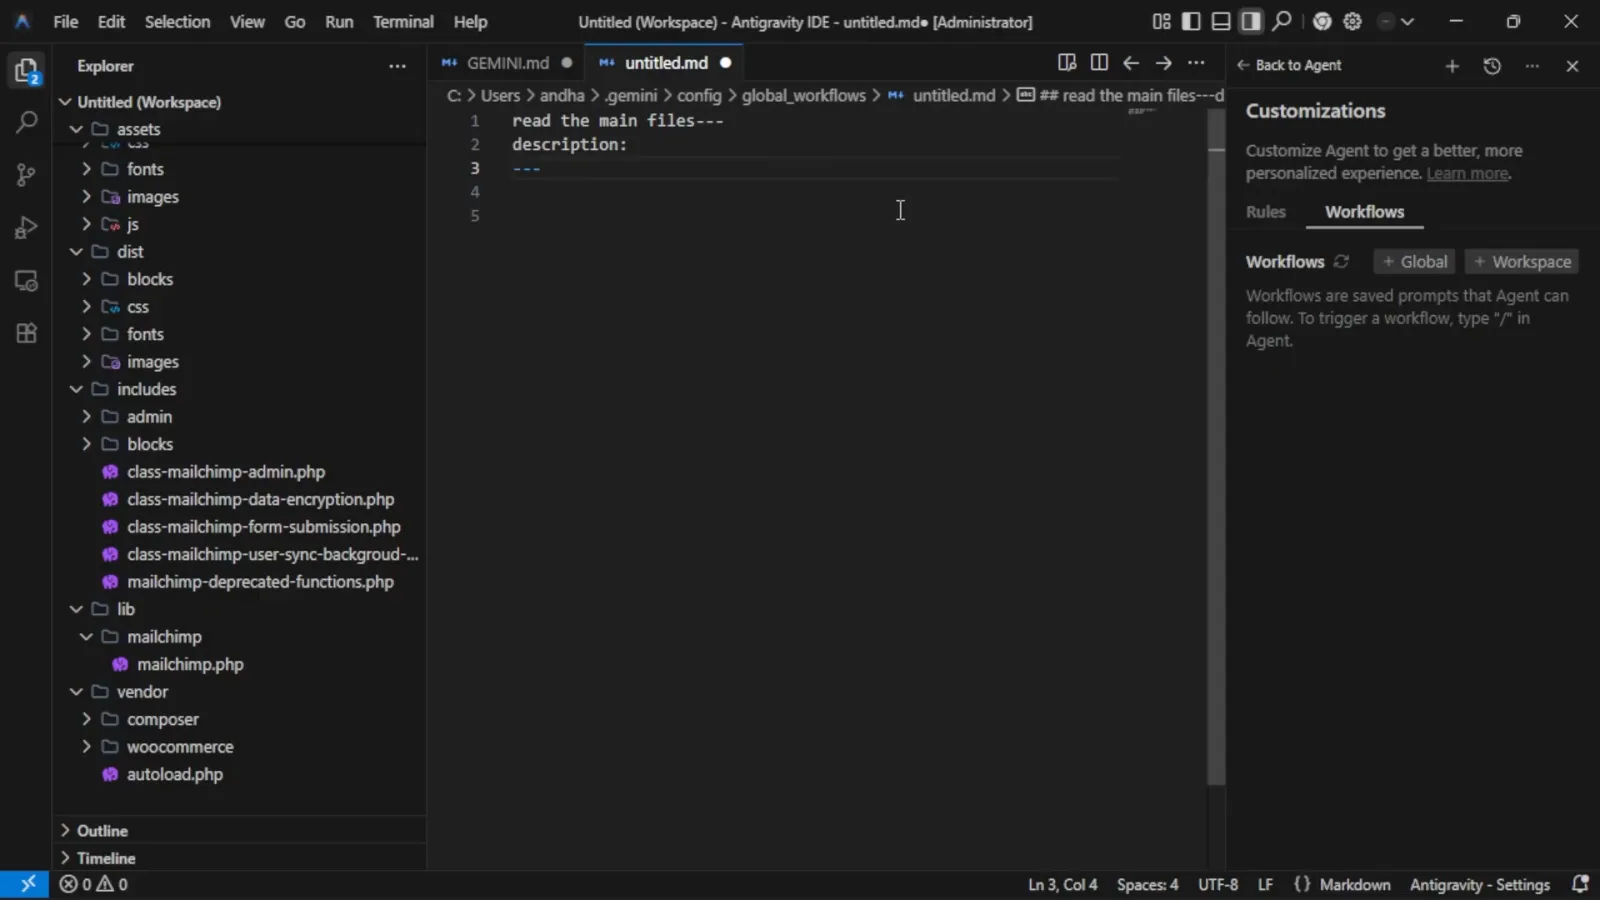Open the Terminal menu
Screen dimensions: 1600x900
403,21
